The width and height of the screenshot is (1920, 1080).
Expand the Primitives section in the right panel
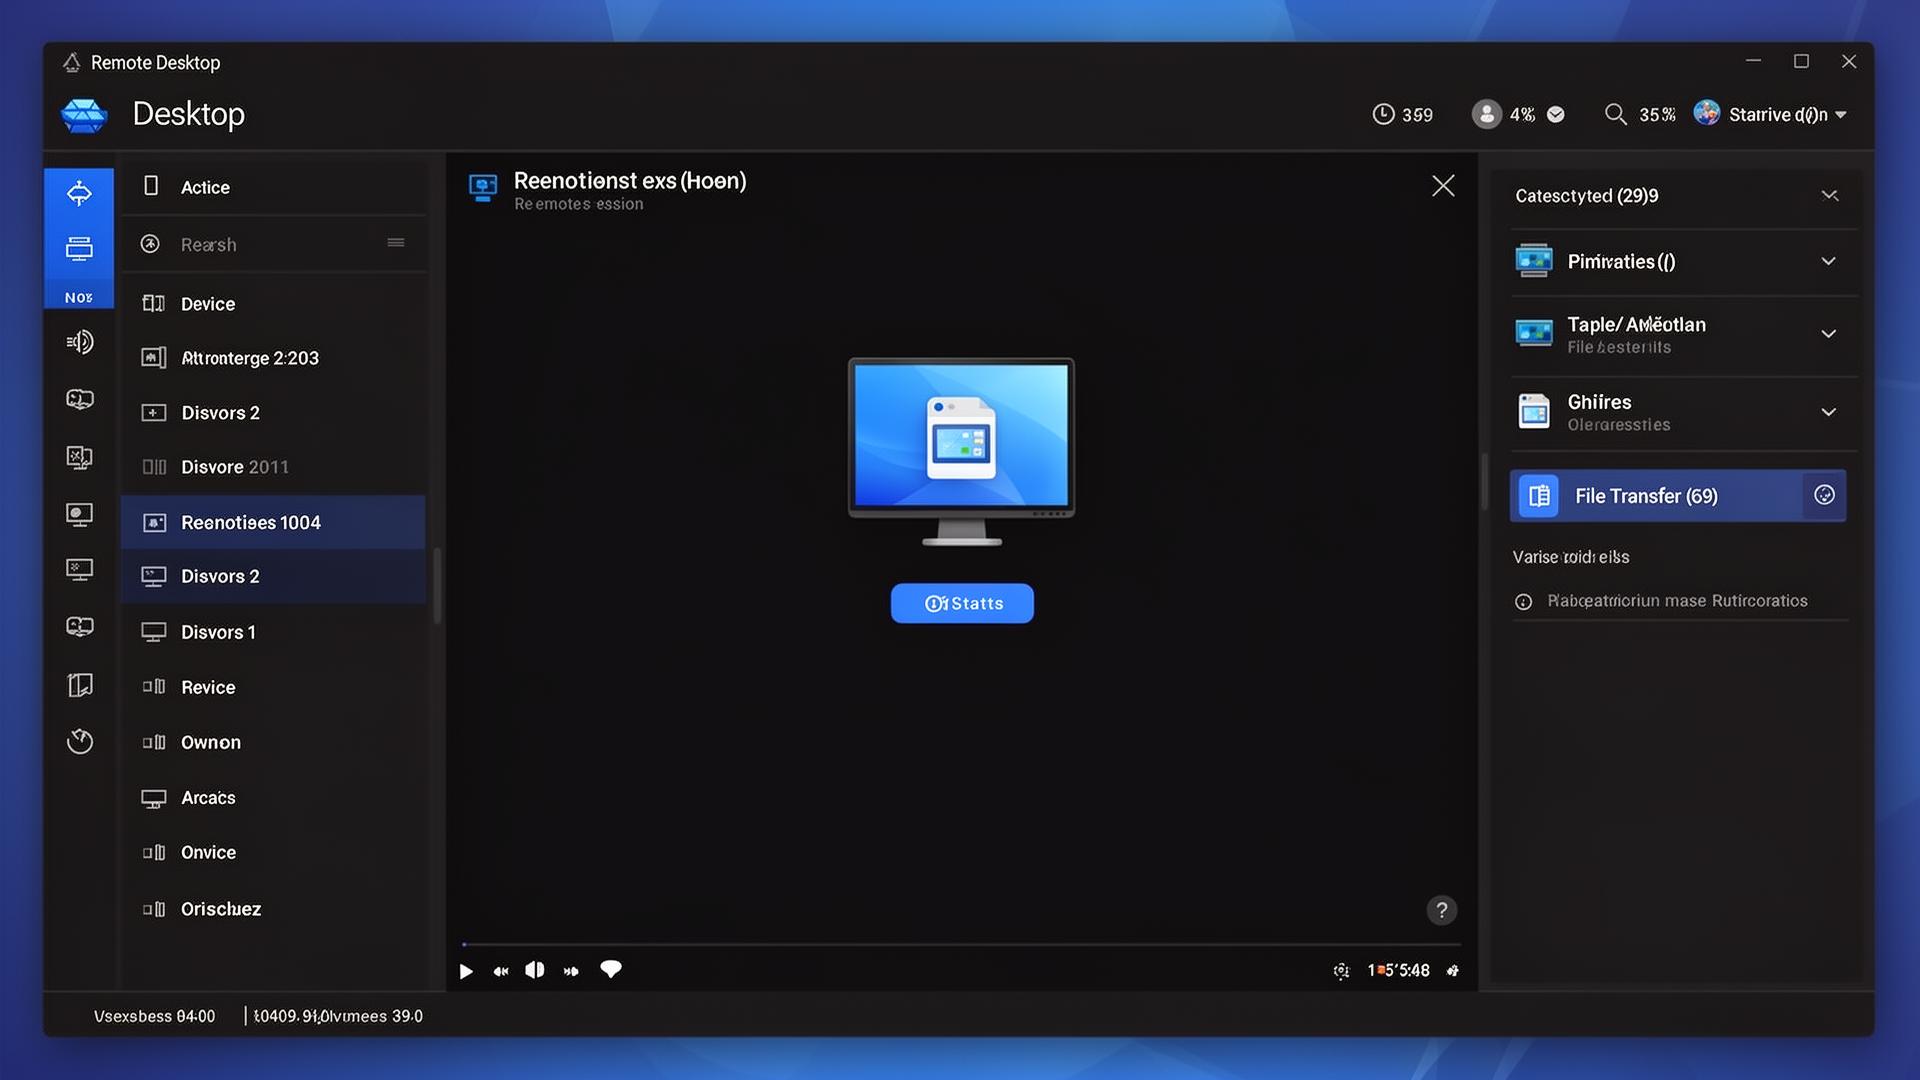[1830, 261]
